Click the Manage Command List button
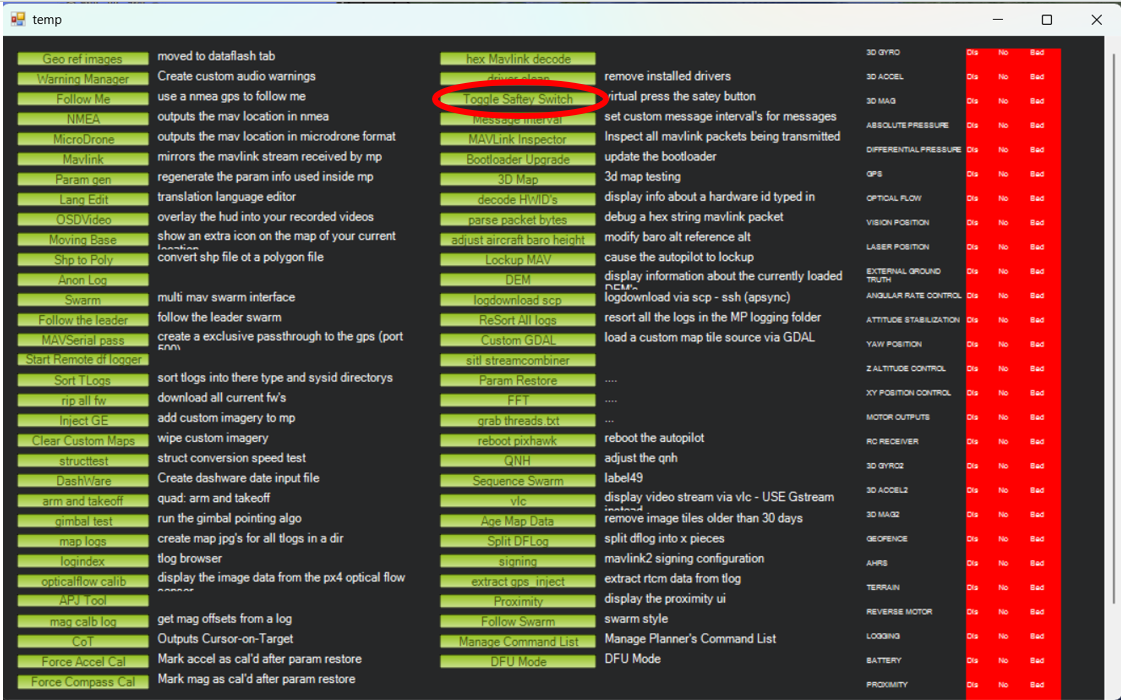Image resolution: width=1121 pixels, height=700 pixels. point(518,642)
